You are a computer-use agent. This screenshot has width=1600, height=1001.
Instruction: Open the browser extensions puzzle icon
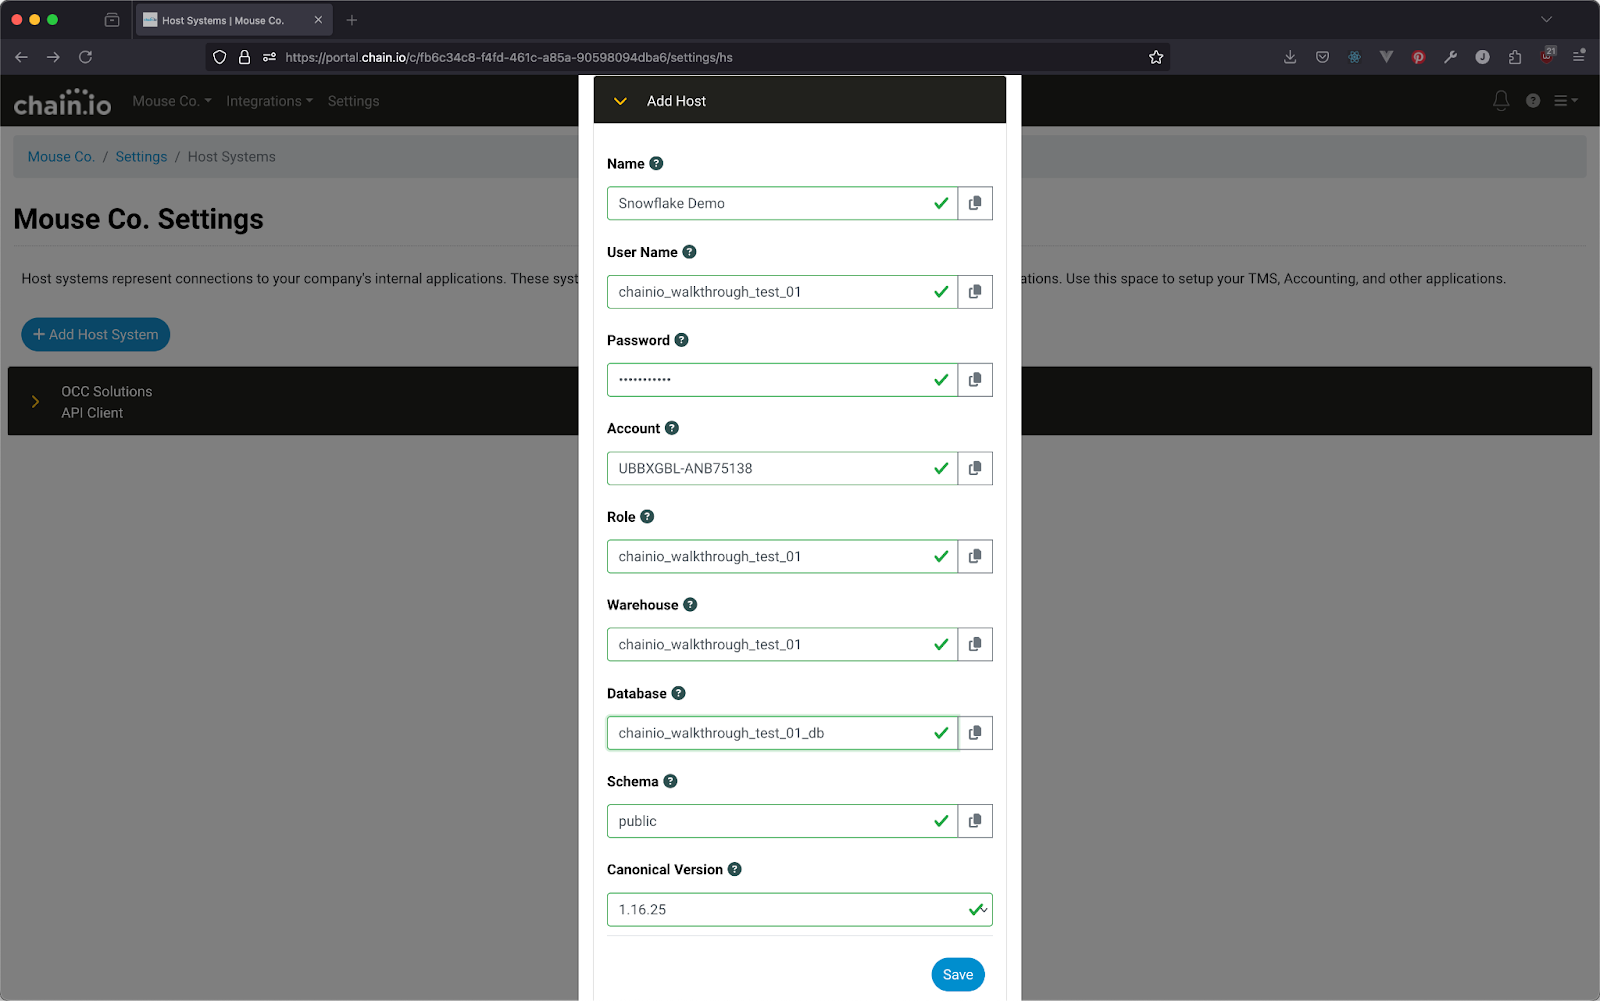point(1514,57)
